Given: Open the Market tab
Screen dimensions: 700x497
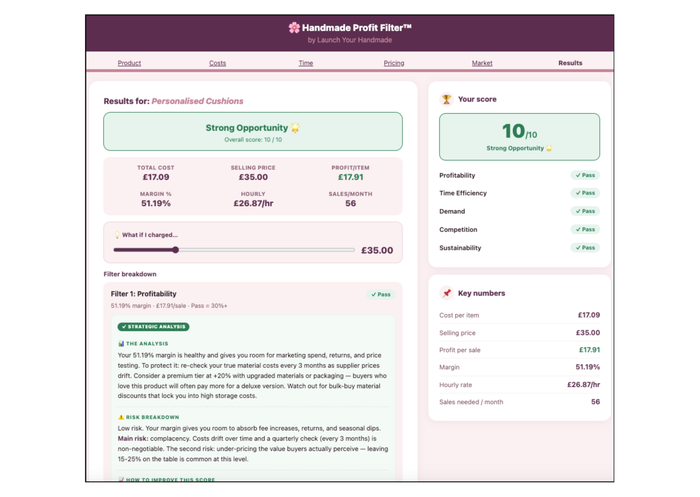Looking at the screenshot, I should tap(482, 63).
